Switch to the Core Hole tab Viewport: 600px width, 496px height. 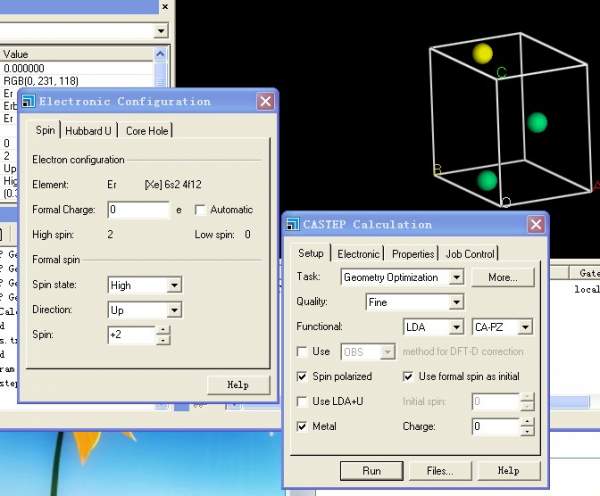click(147, 131)
